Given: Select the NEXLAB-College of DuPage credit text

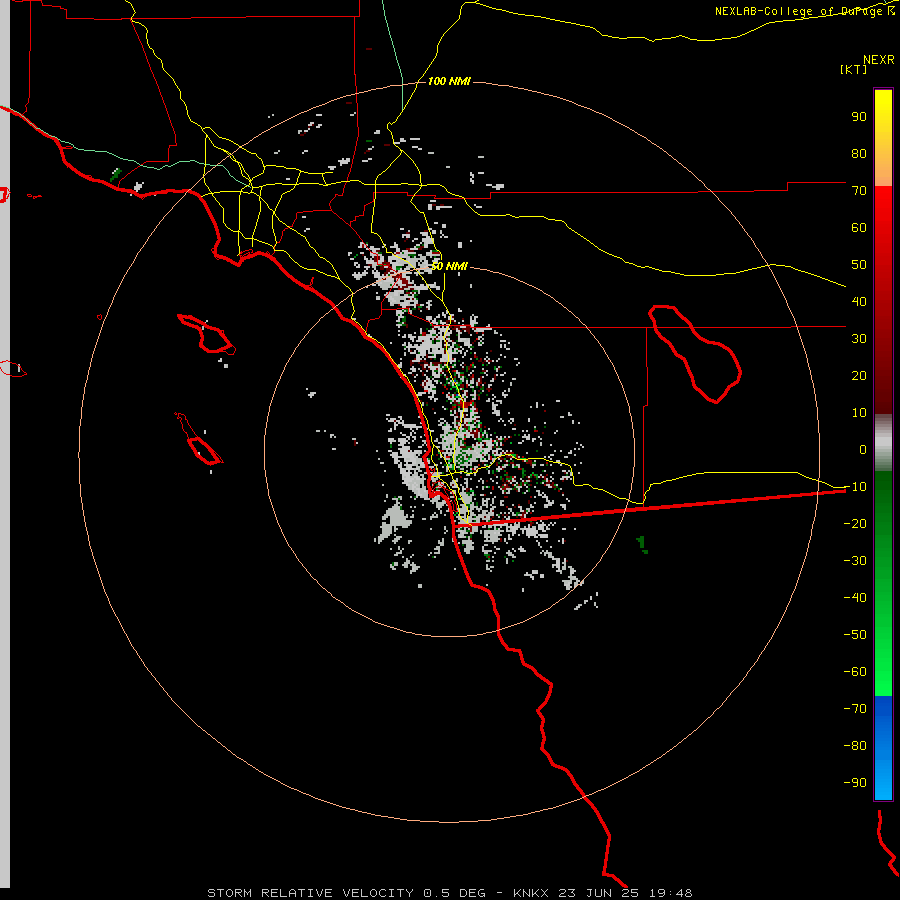Looking at the screenshot, I should pyautogui.click(x=804, y=11).
